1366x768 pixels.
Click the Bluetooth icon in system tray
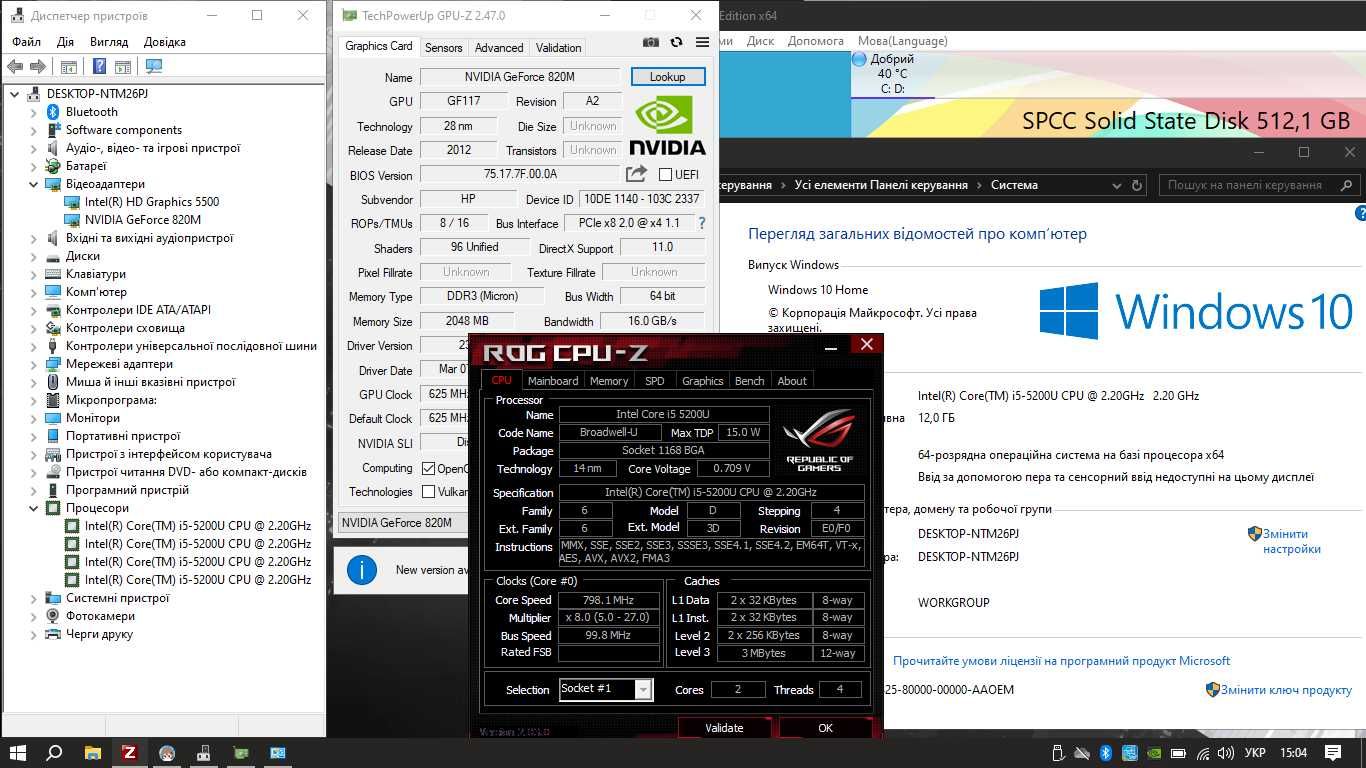pos(1106,753)
